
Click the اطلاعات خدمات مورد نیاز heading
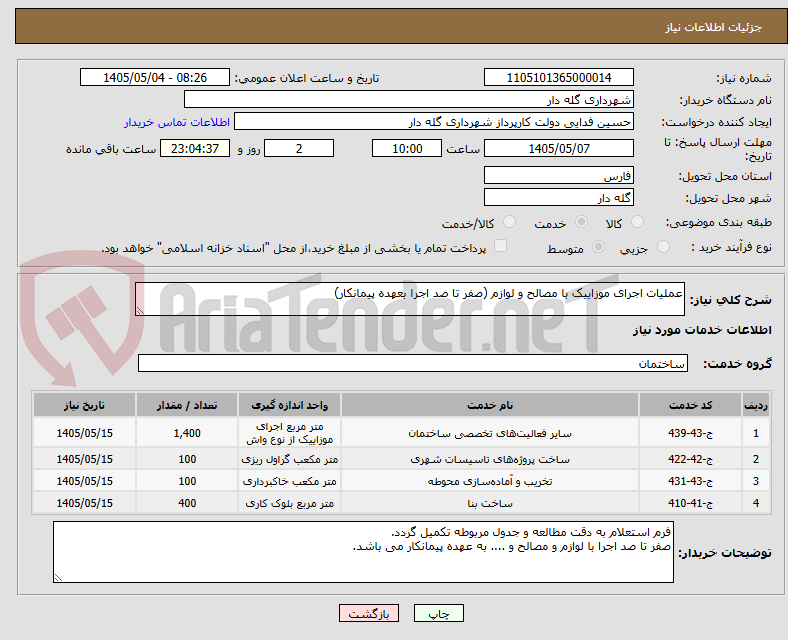[702, 330]
